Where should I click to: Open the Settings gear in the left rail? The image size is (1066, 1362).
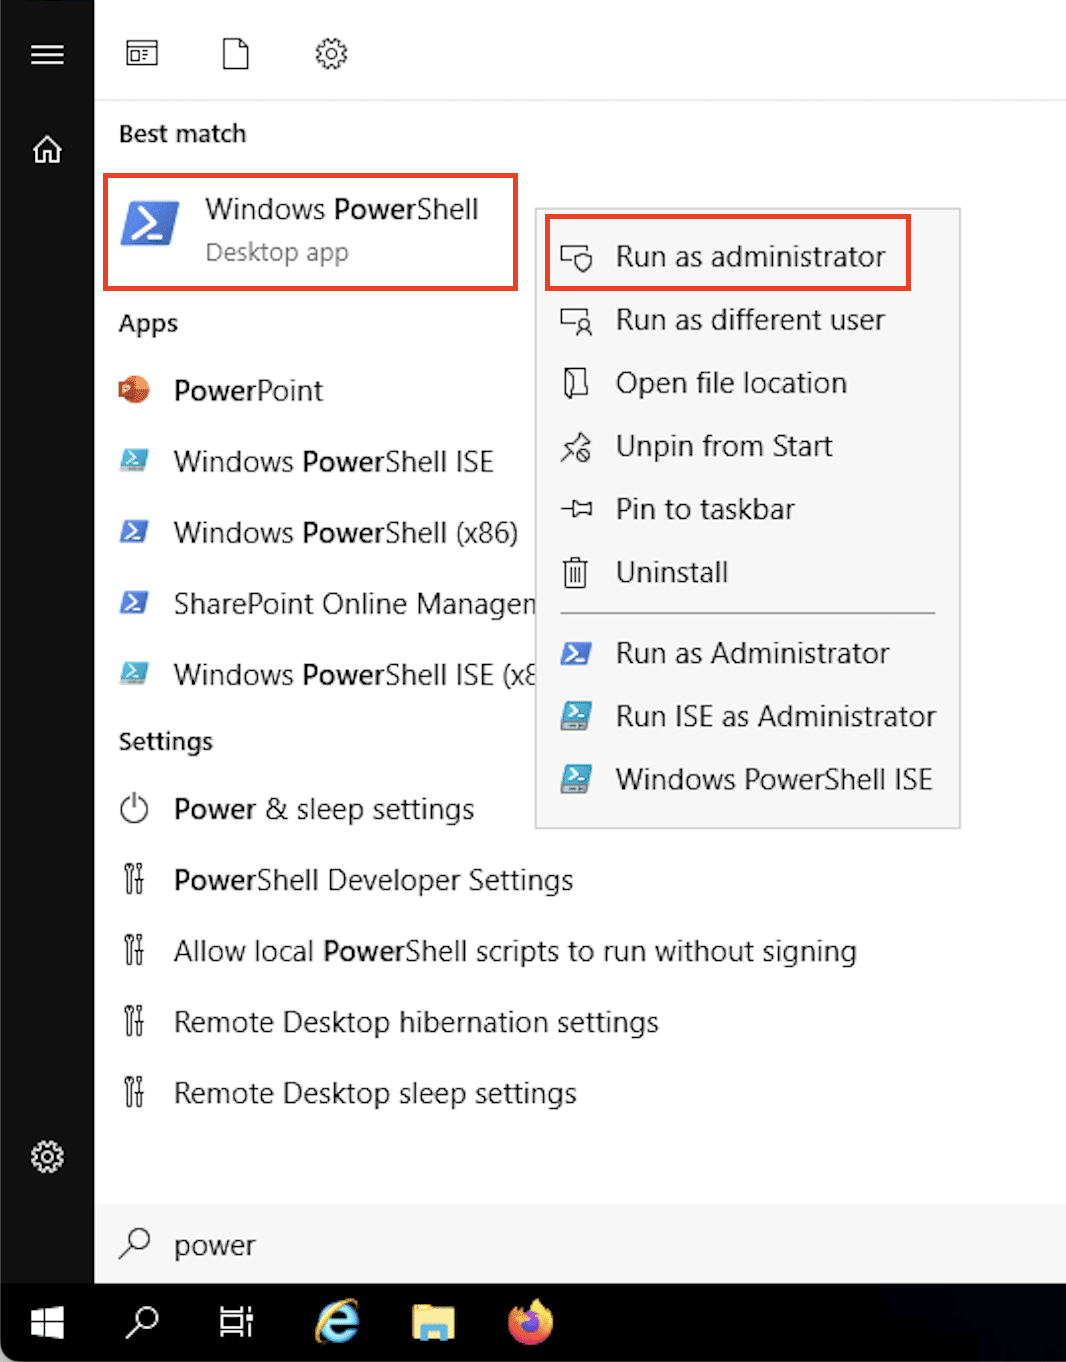pos(47,1157)
